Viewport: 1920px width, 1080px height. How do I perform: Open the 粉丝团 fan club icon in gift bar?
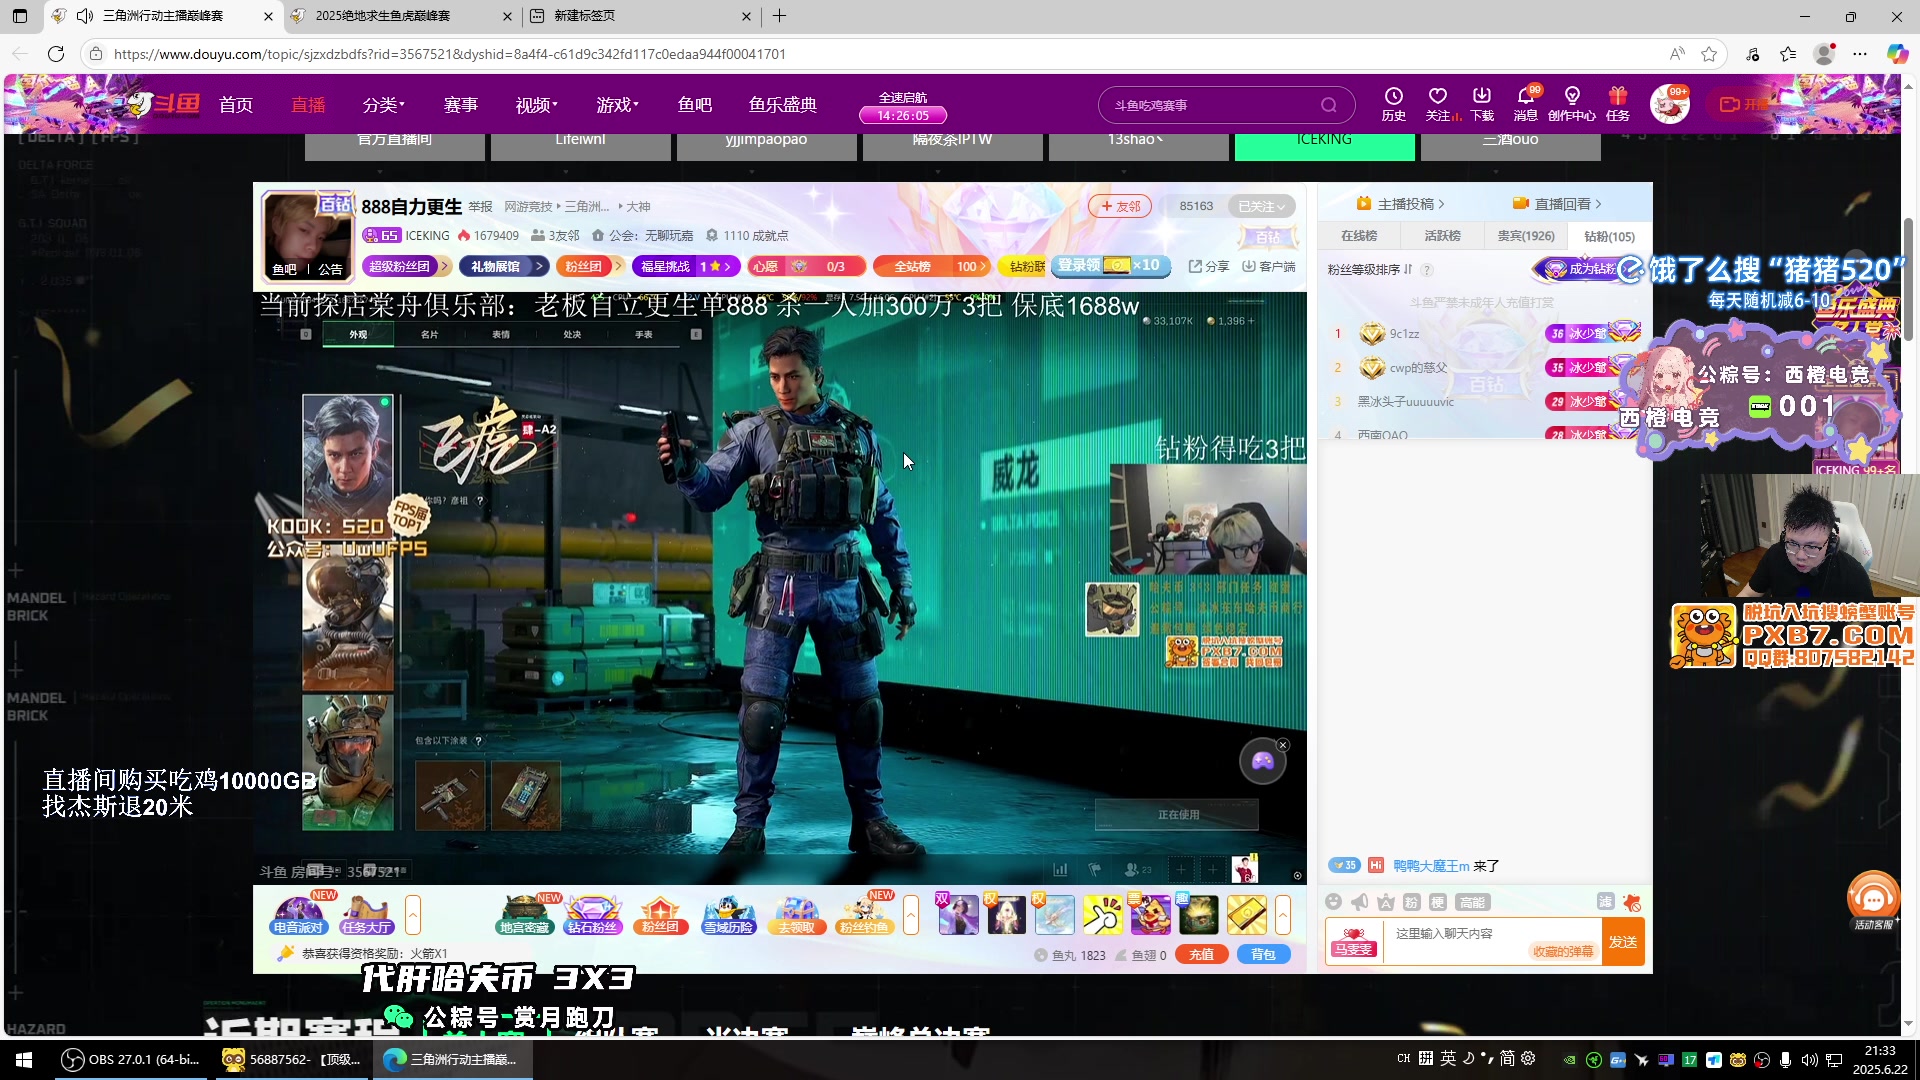tap(660, 915)
